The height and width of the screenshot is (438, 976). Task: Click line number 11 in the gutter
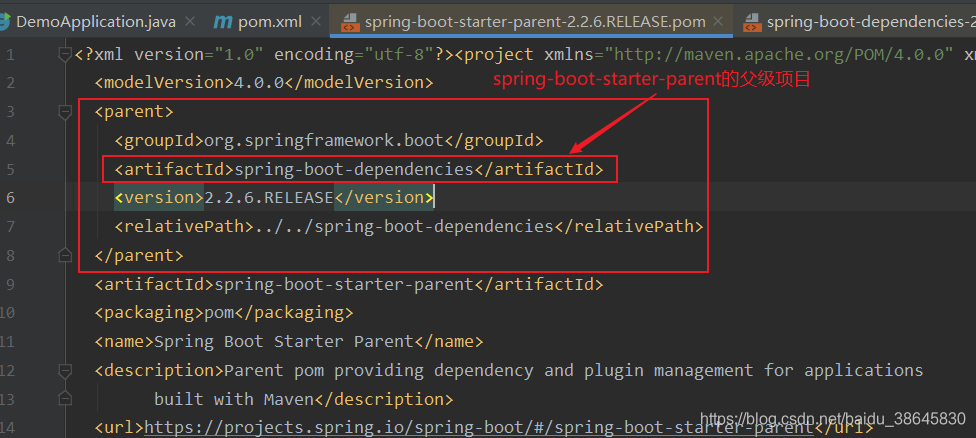click(x=7, y=342)
